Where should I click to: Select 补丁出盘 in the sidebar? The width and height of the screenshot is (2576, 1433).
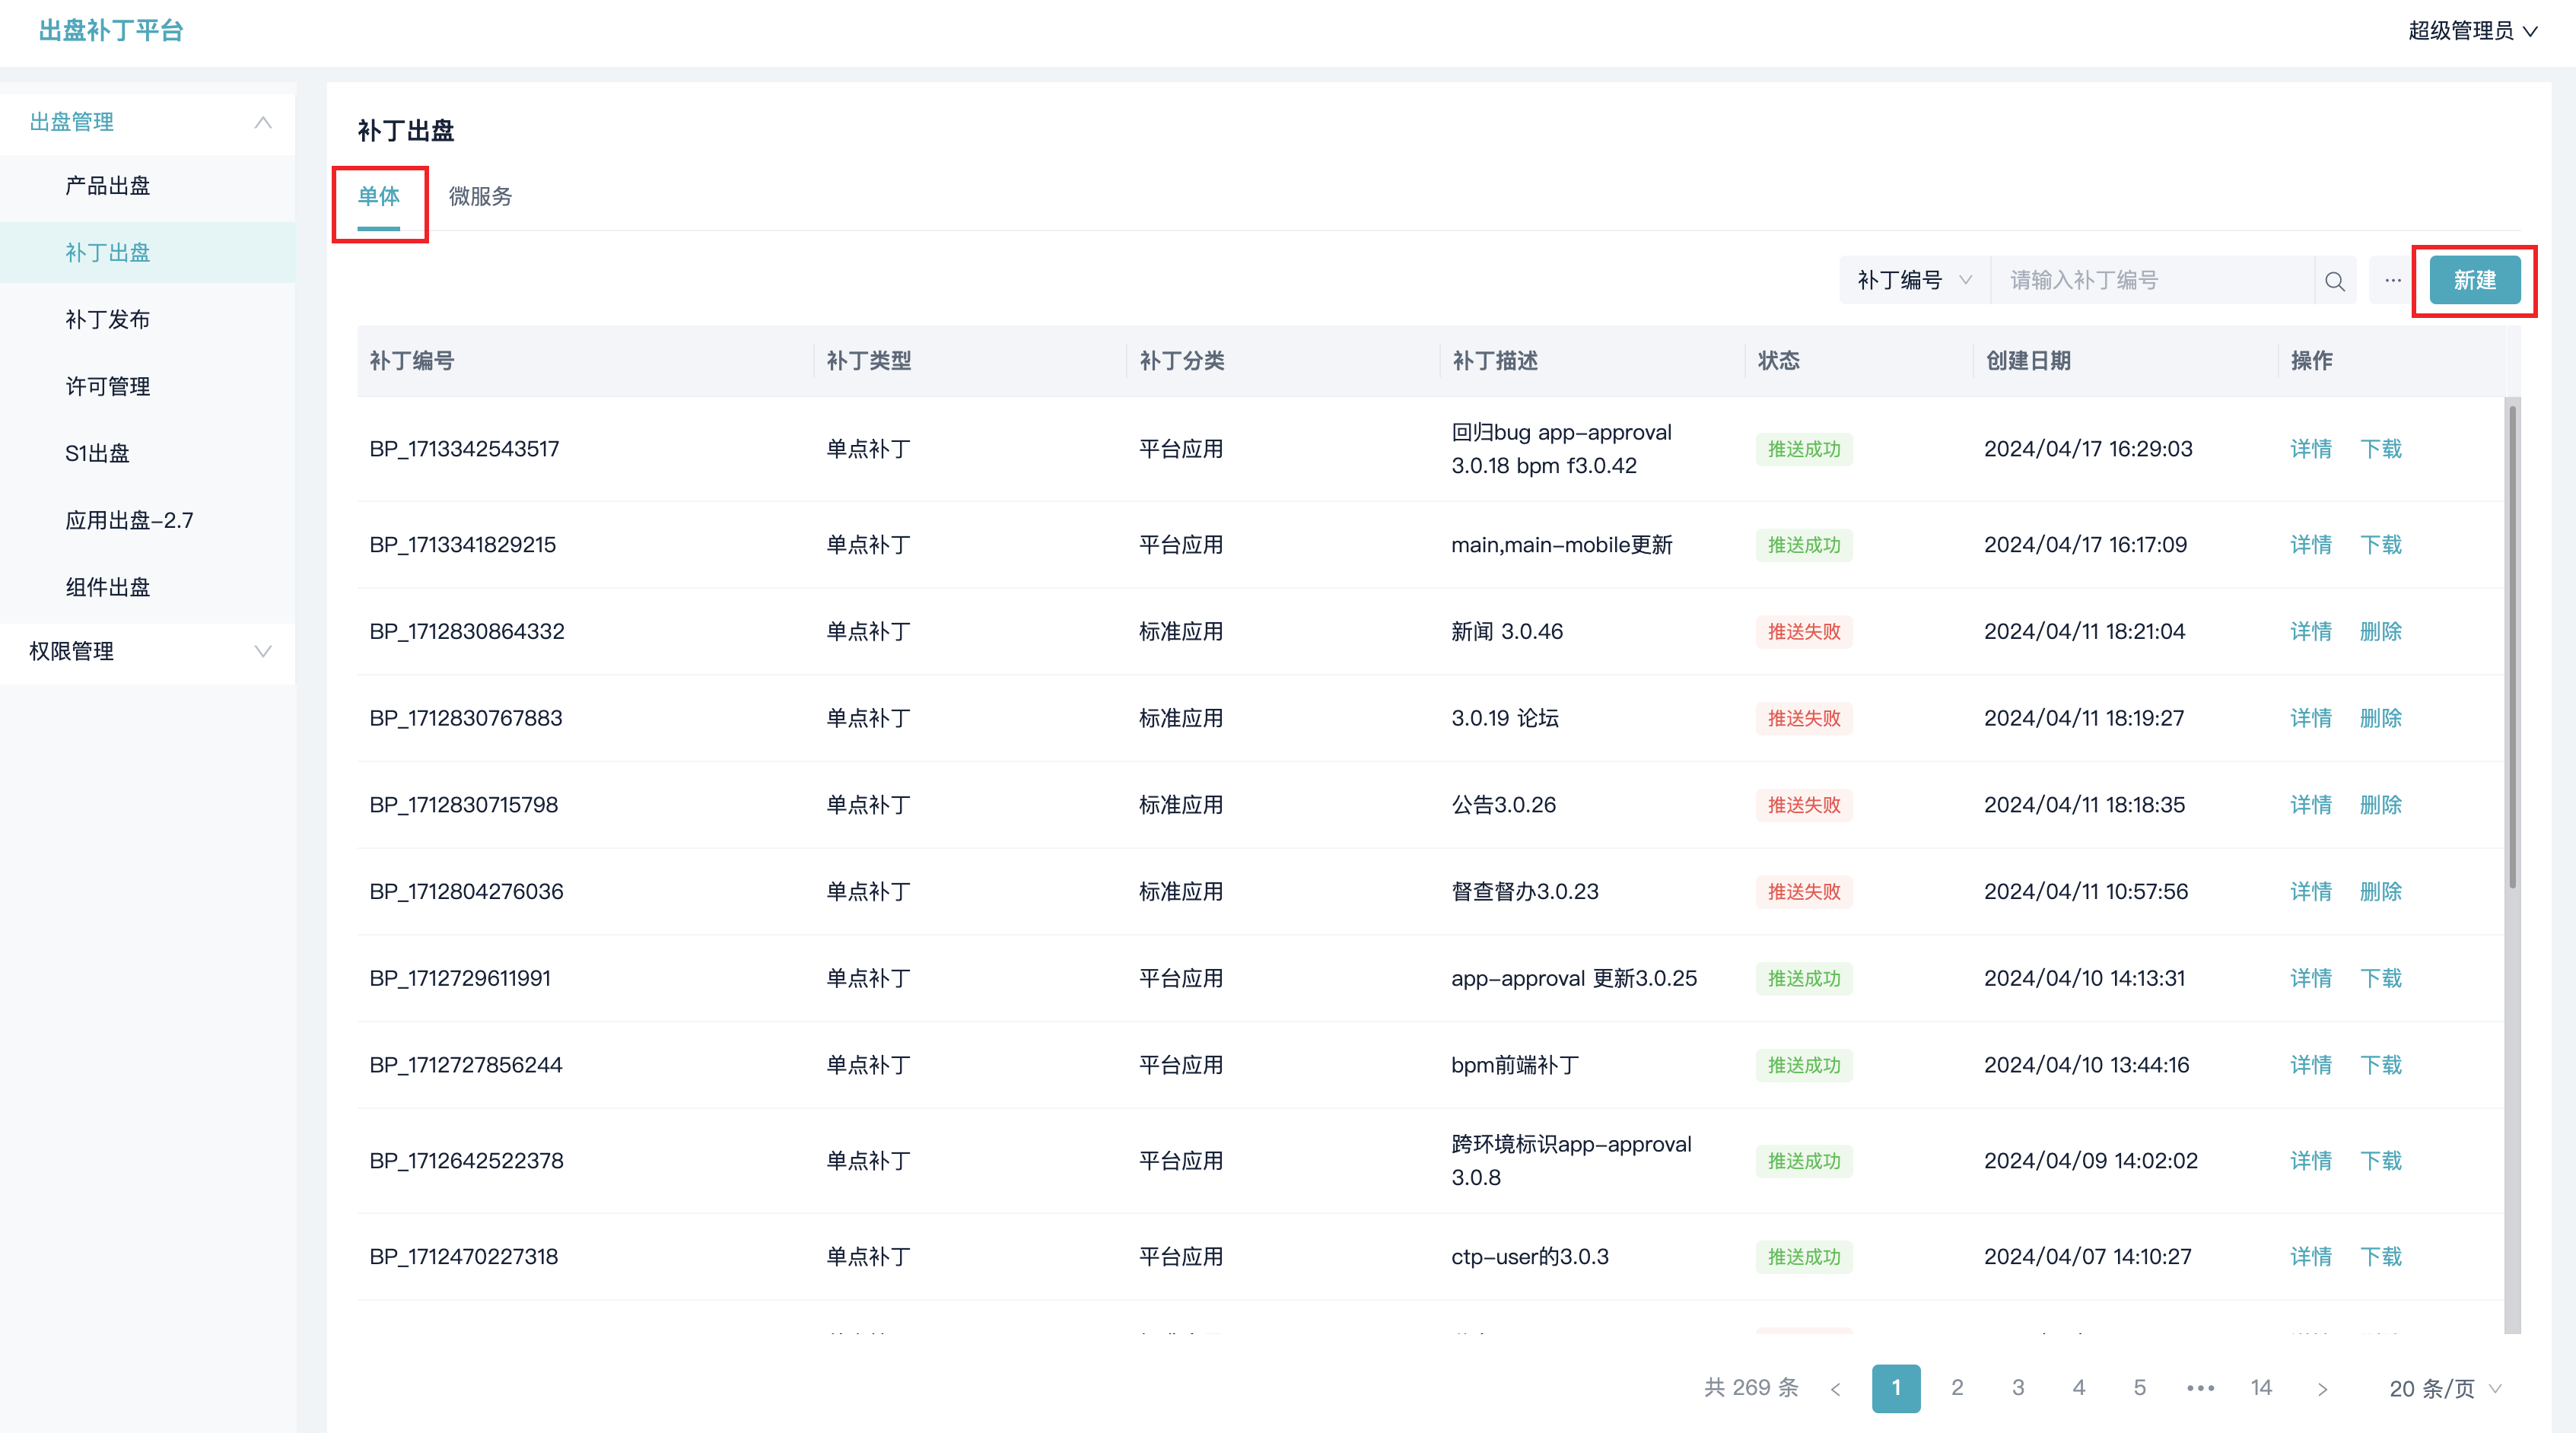point(147,252)
